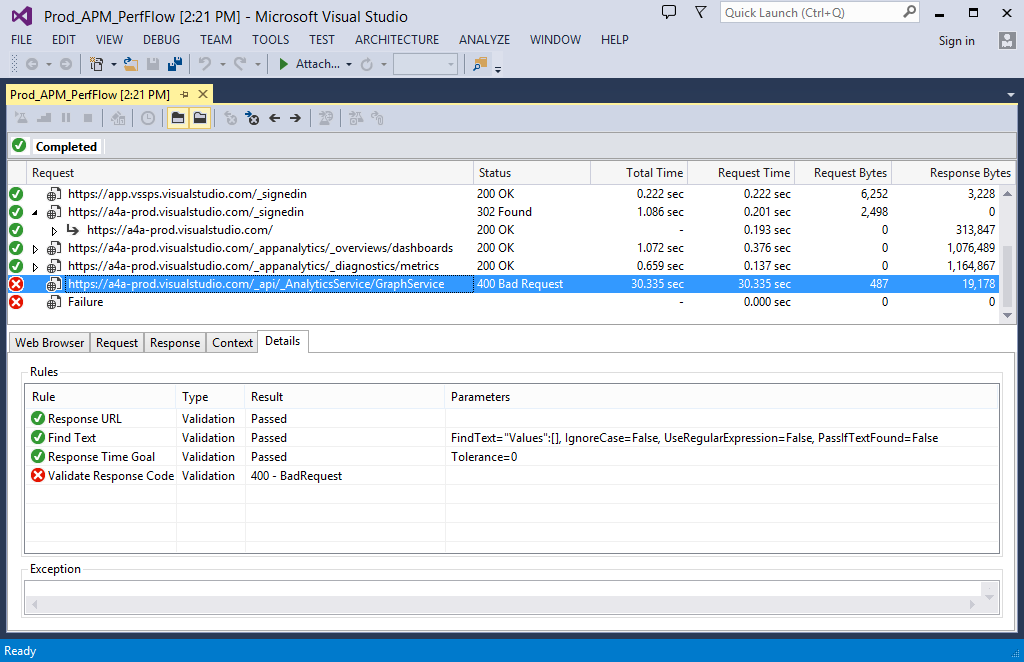Close the Prod_APM_PerfFlow tab
This screenshot has height=662, width=1024.
pyautogui.click(x=203, y=95)
